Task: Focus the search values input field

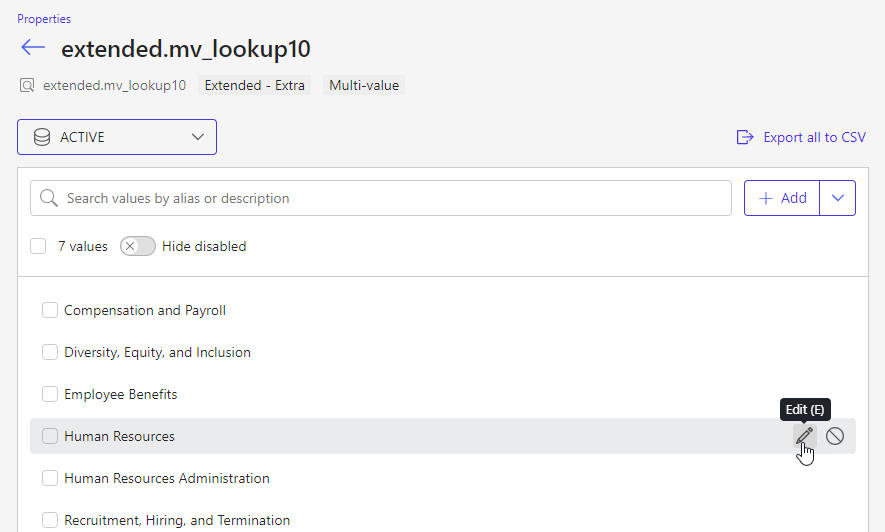Action: click(x=390, y=198)
